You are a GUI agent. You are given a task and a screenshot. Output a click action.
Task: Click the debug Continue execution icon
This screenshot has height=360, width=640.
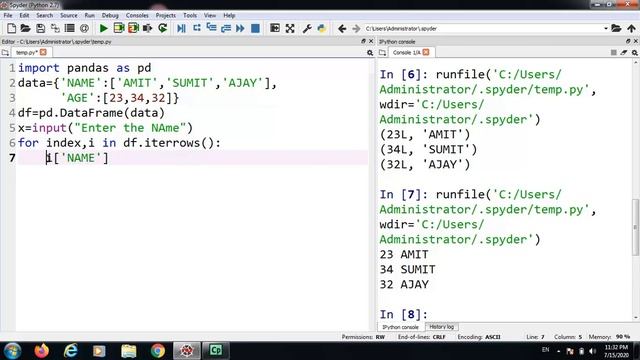[x=240, y=28]
